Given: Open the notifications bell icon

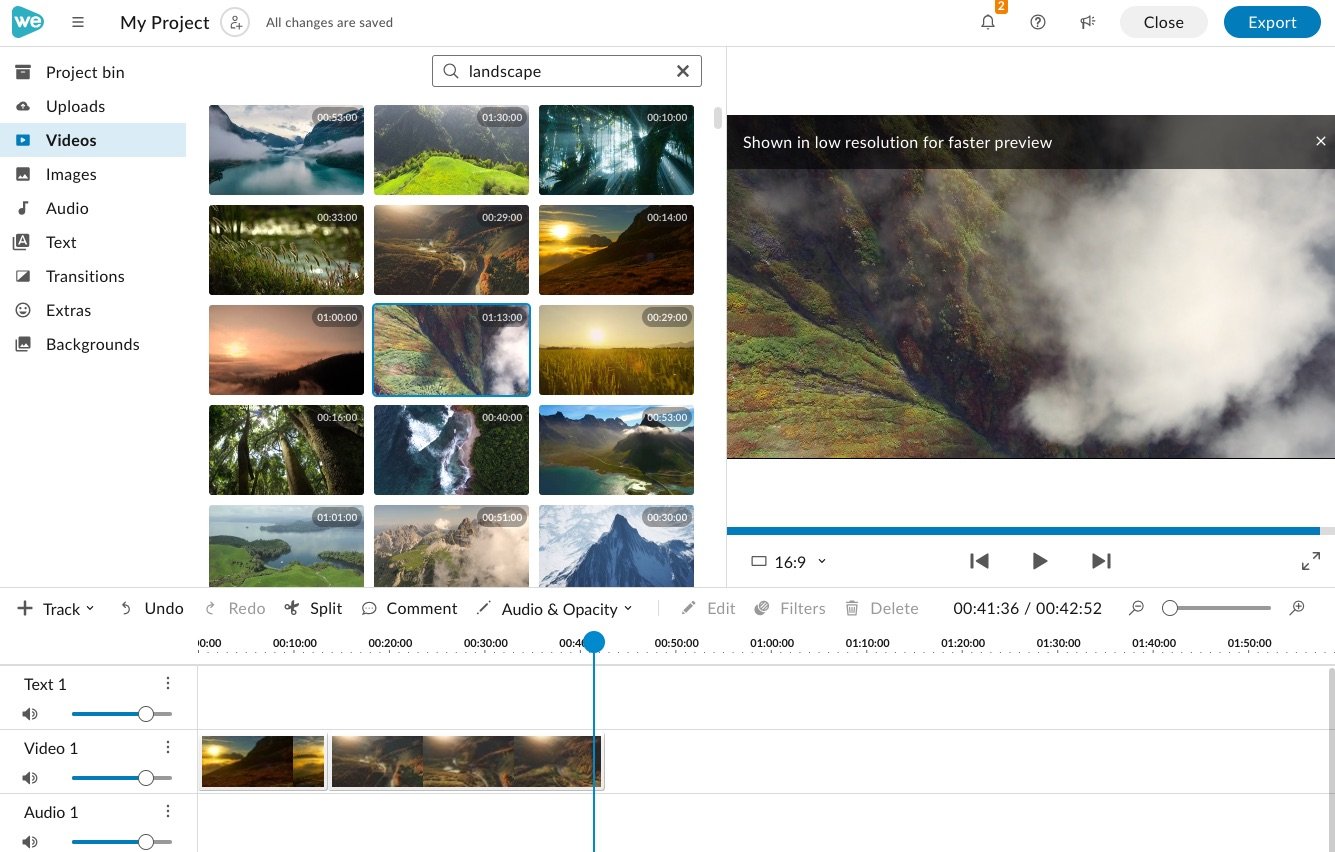Looking at the screenshot, I should pos(988,22).
